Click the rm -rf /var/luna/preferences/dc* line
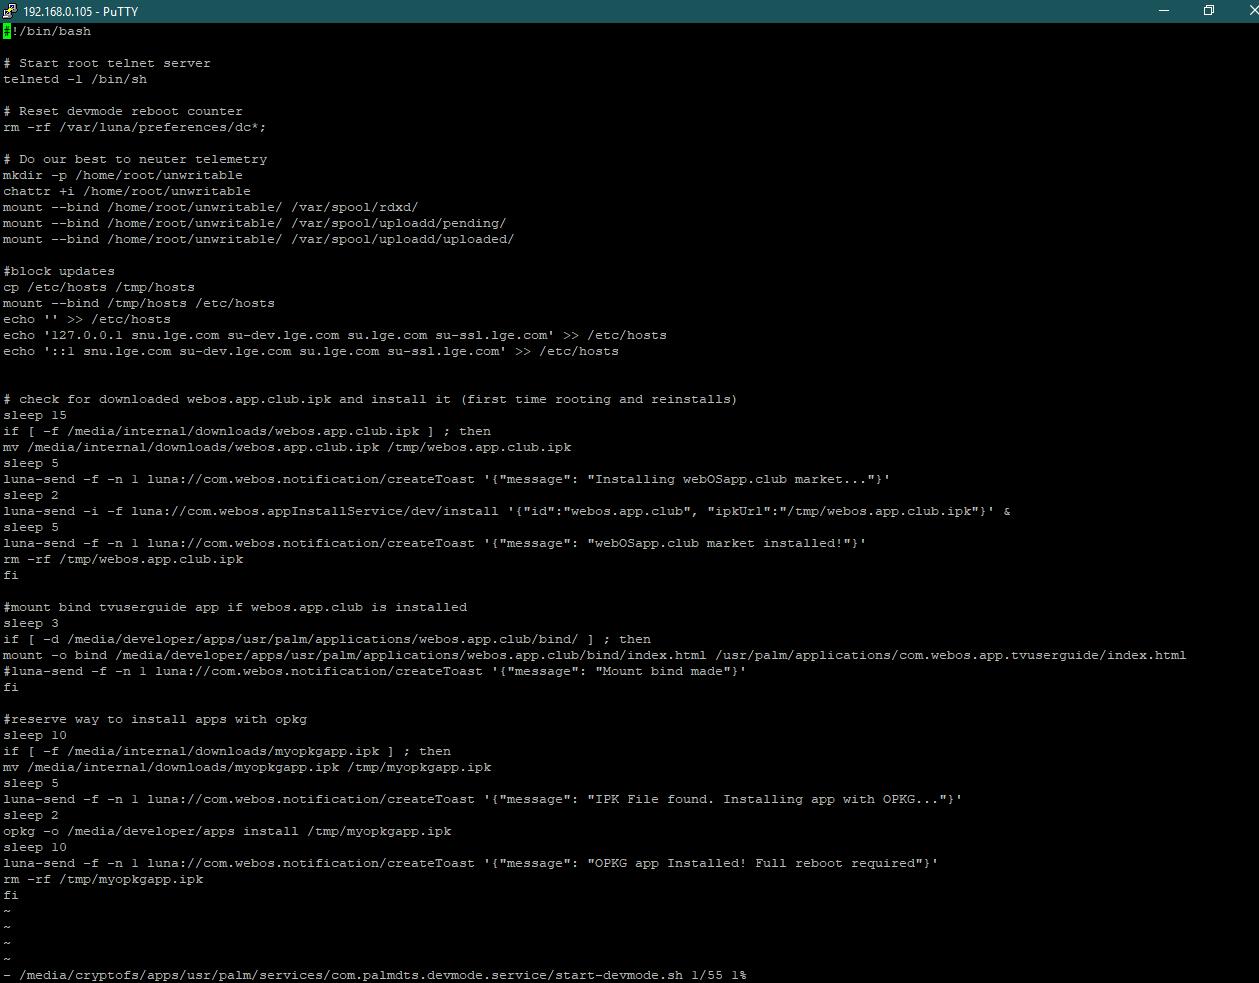 pyautogui.click(x=134, y=127)
